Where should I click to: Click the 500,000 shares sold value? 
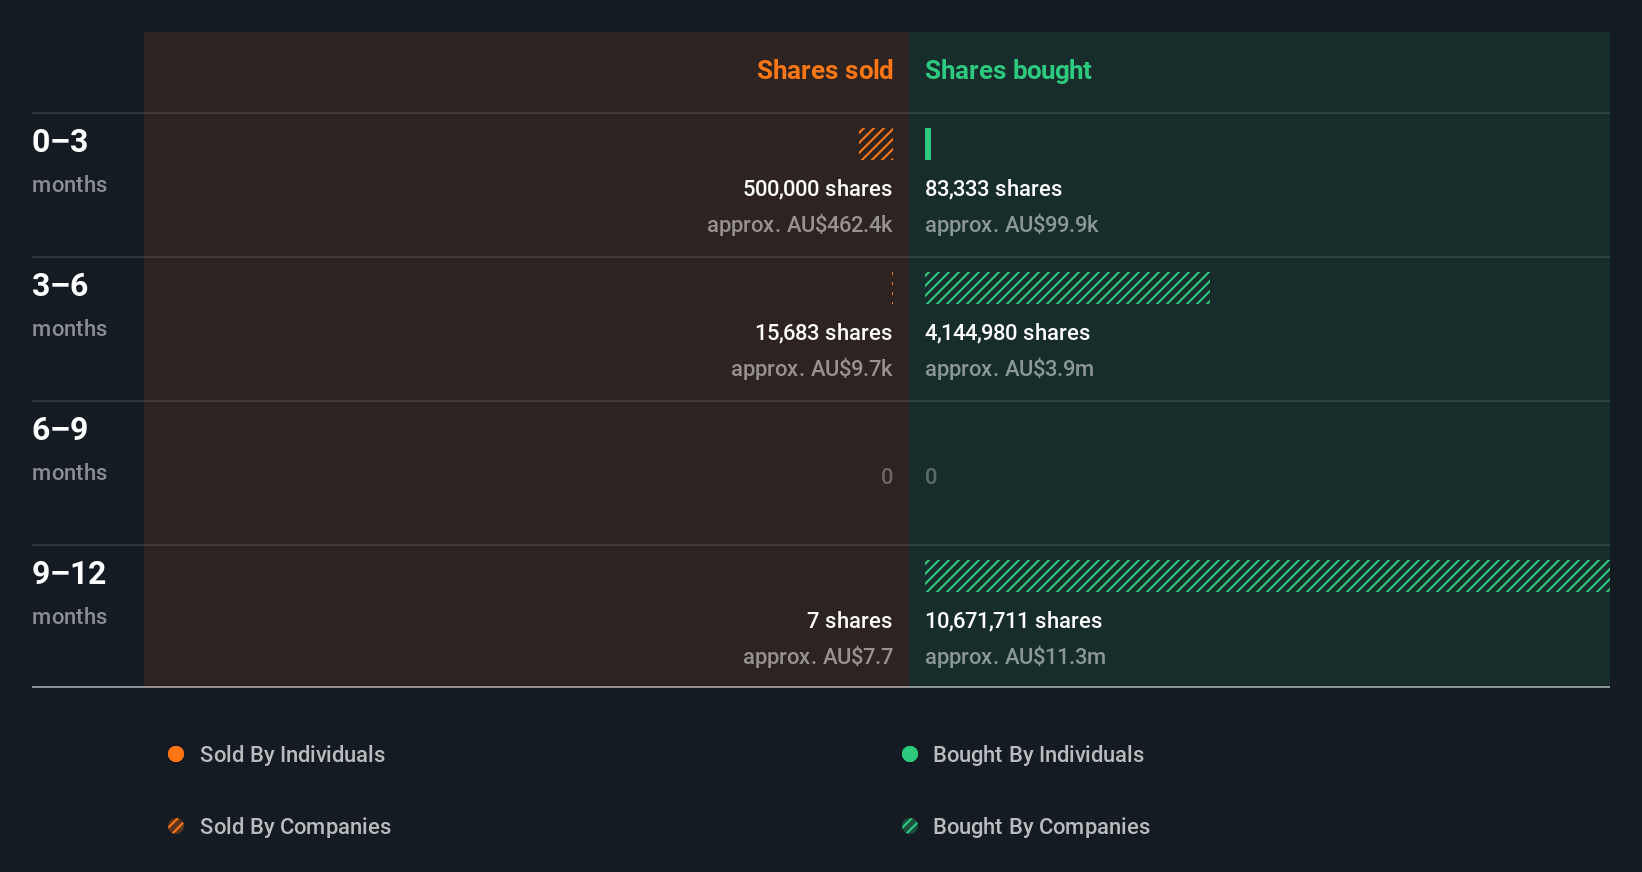(817, 188)
